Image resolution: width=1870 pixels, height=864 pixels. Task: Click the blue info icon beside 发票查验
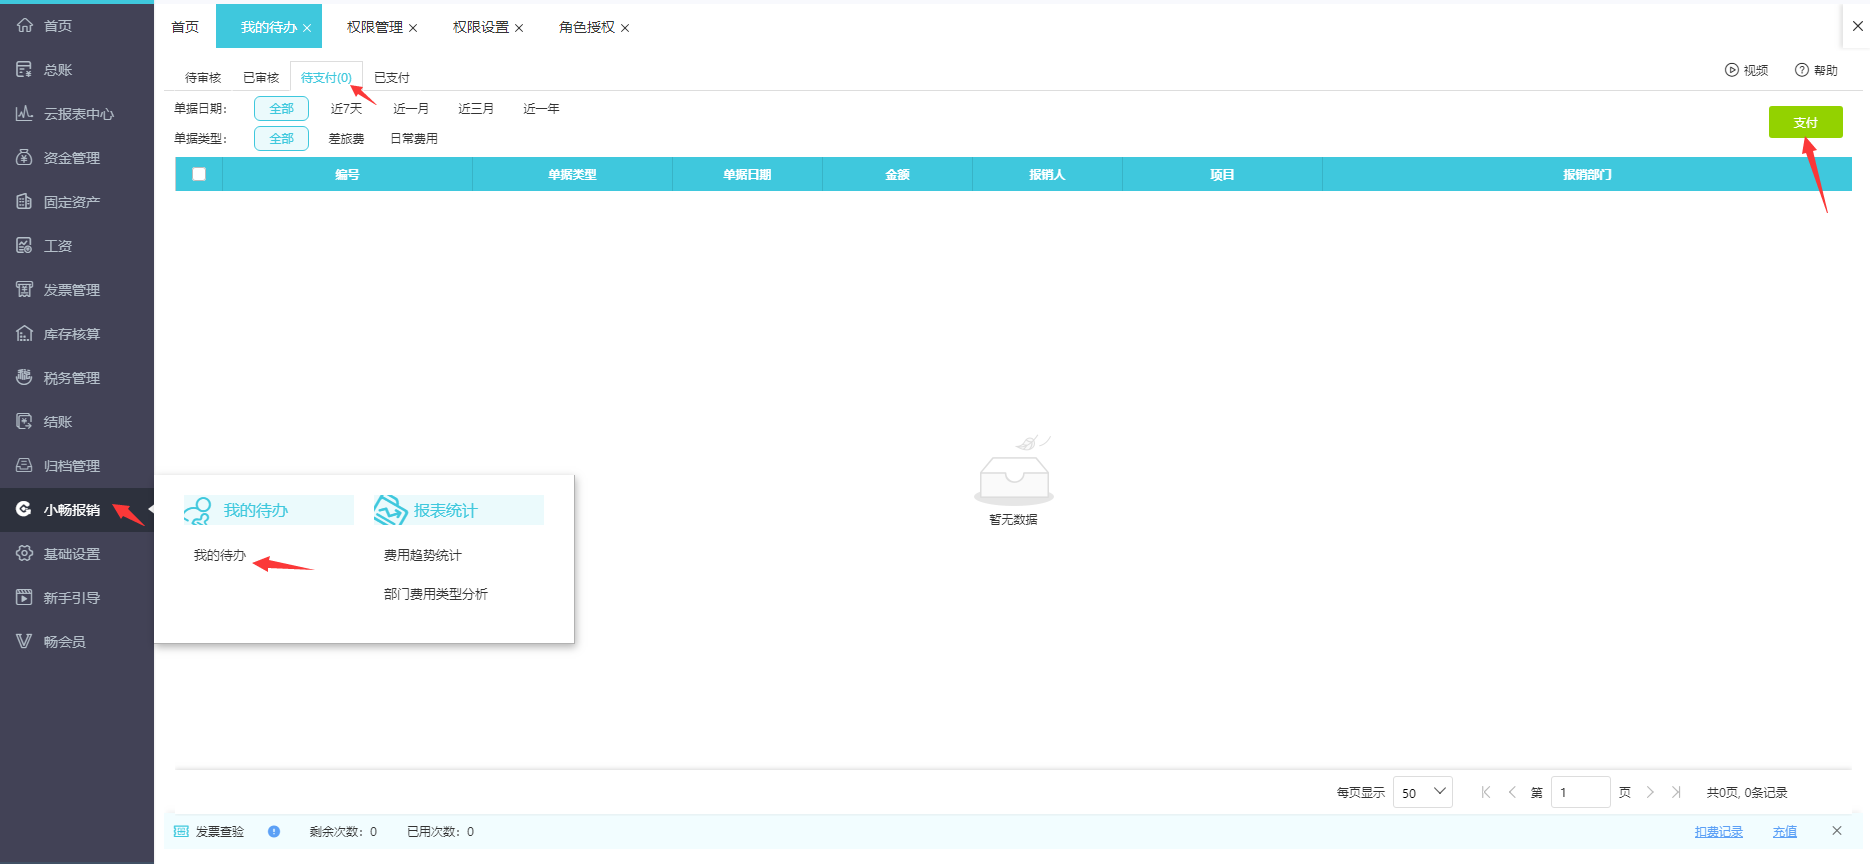[x=274, y=832]
